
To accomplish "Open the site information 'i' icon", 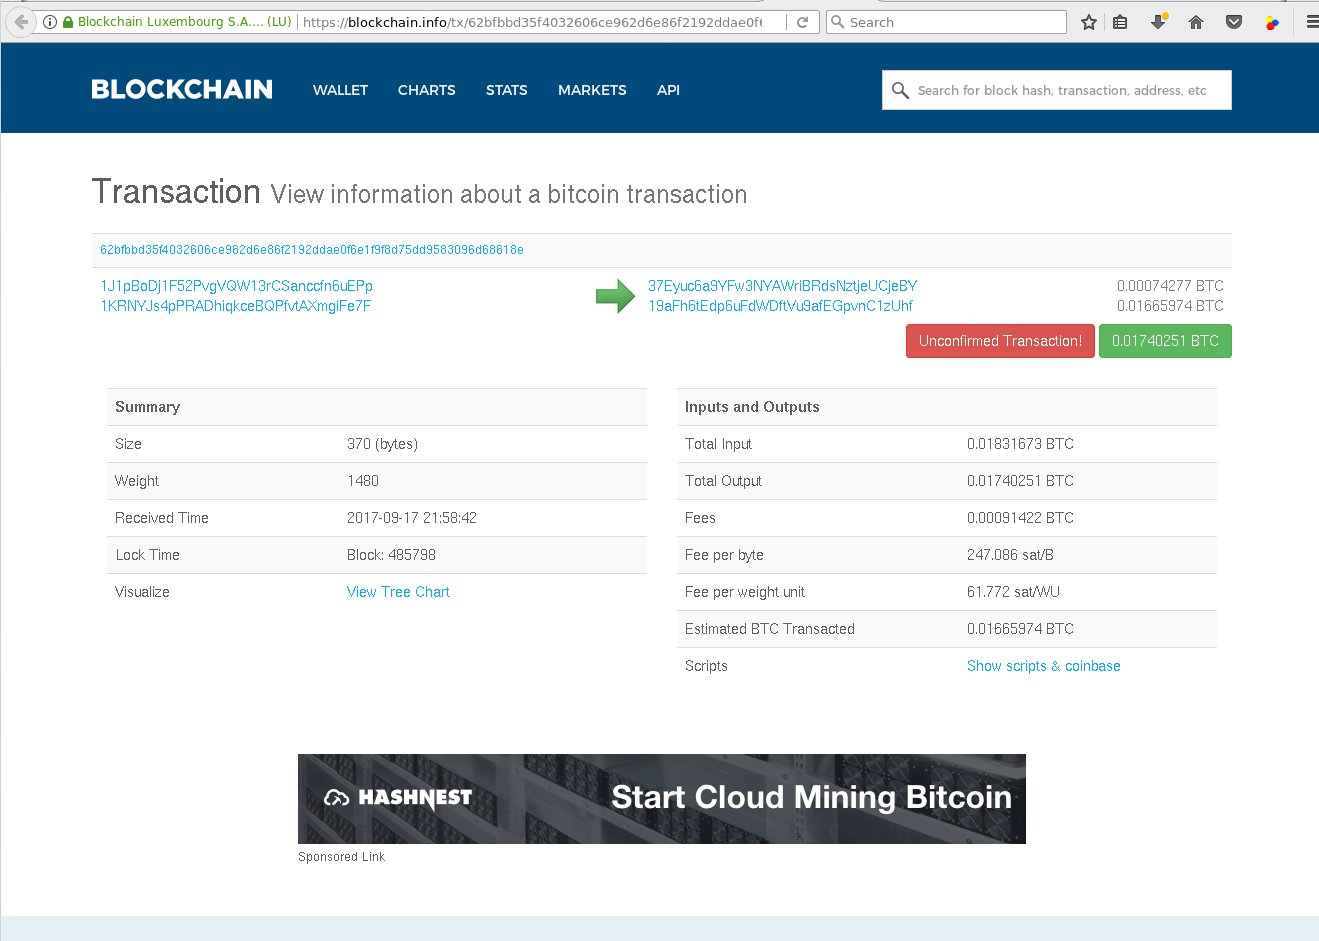I will pyautogui.click(x=50, y=21).
